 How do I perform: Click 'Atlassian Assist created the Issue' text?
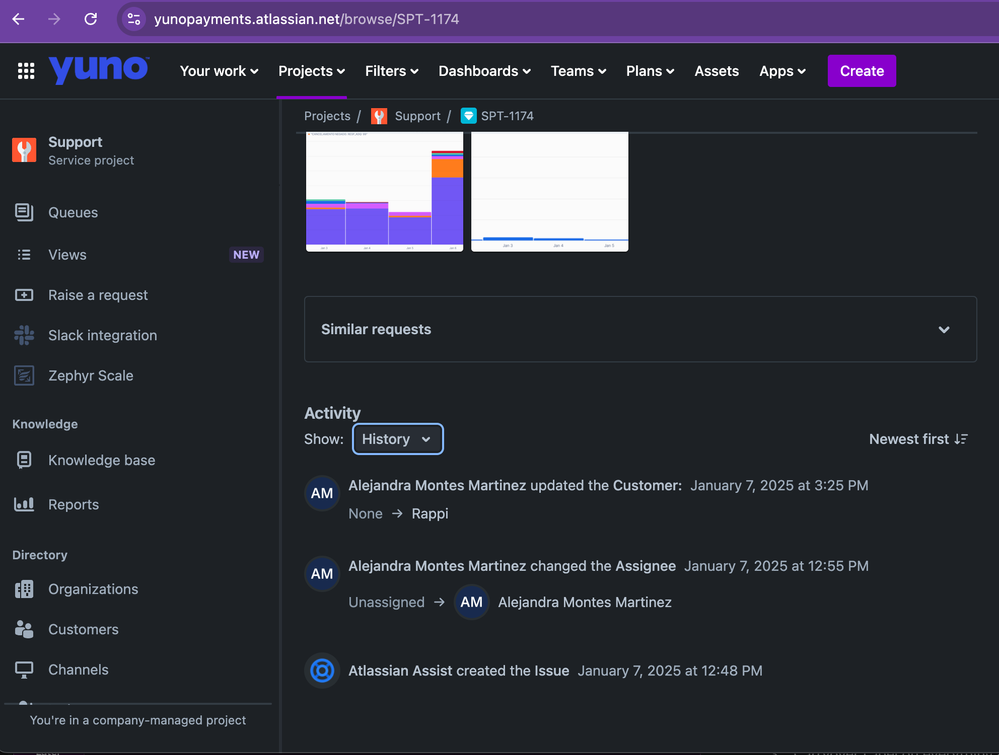tap(459, 670)
